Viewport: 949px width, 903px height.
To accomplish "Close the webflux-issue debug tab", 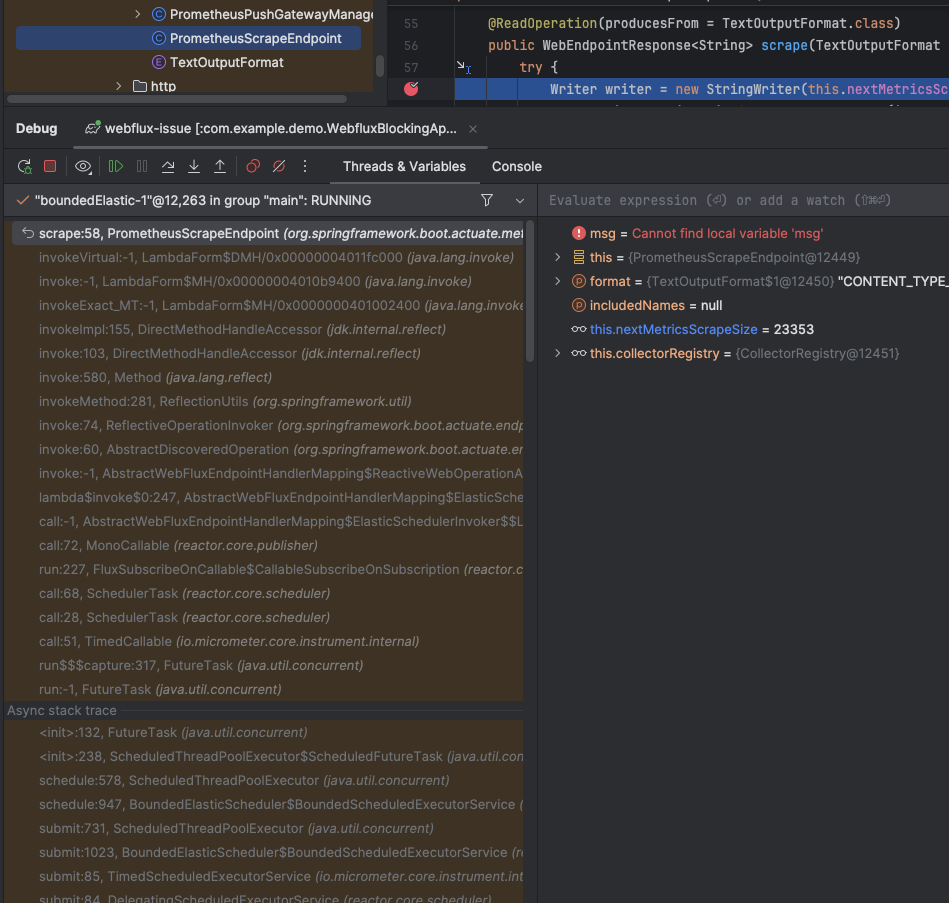I will pyautogui.click(x=473, y=129).
